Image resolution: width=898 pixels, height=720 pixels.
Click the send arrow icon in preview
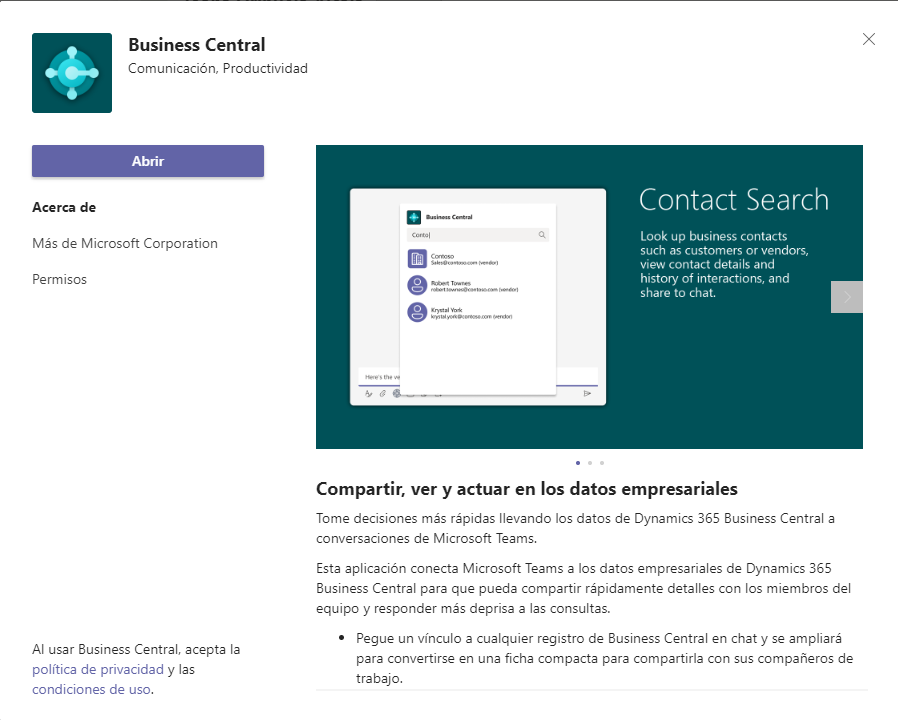pos(587,394)
